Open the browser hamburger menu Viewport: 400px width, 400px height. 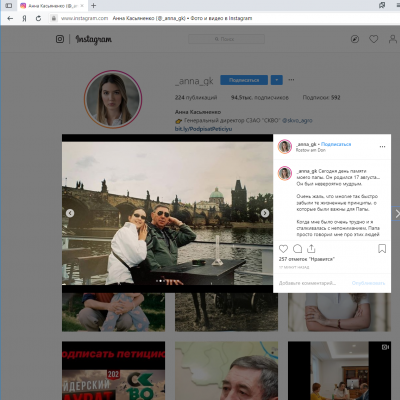pyautogui.click(x=397, y=6)
